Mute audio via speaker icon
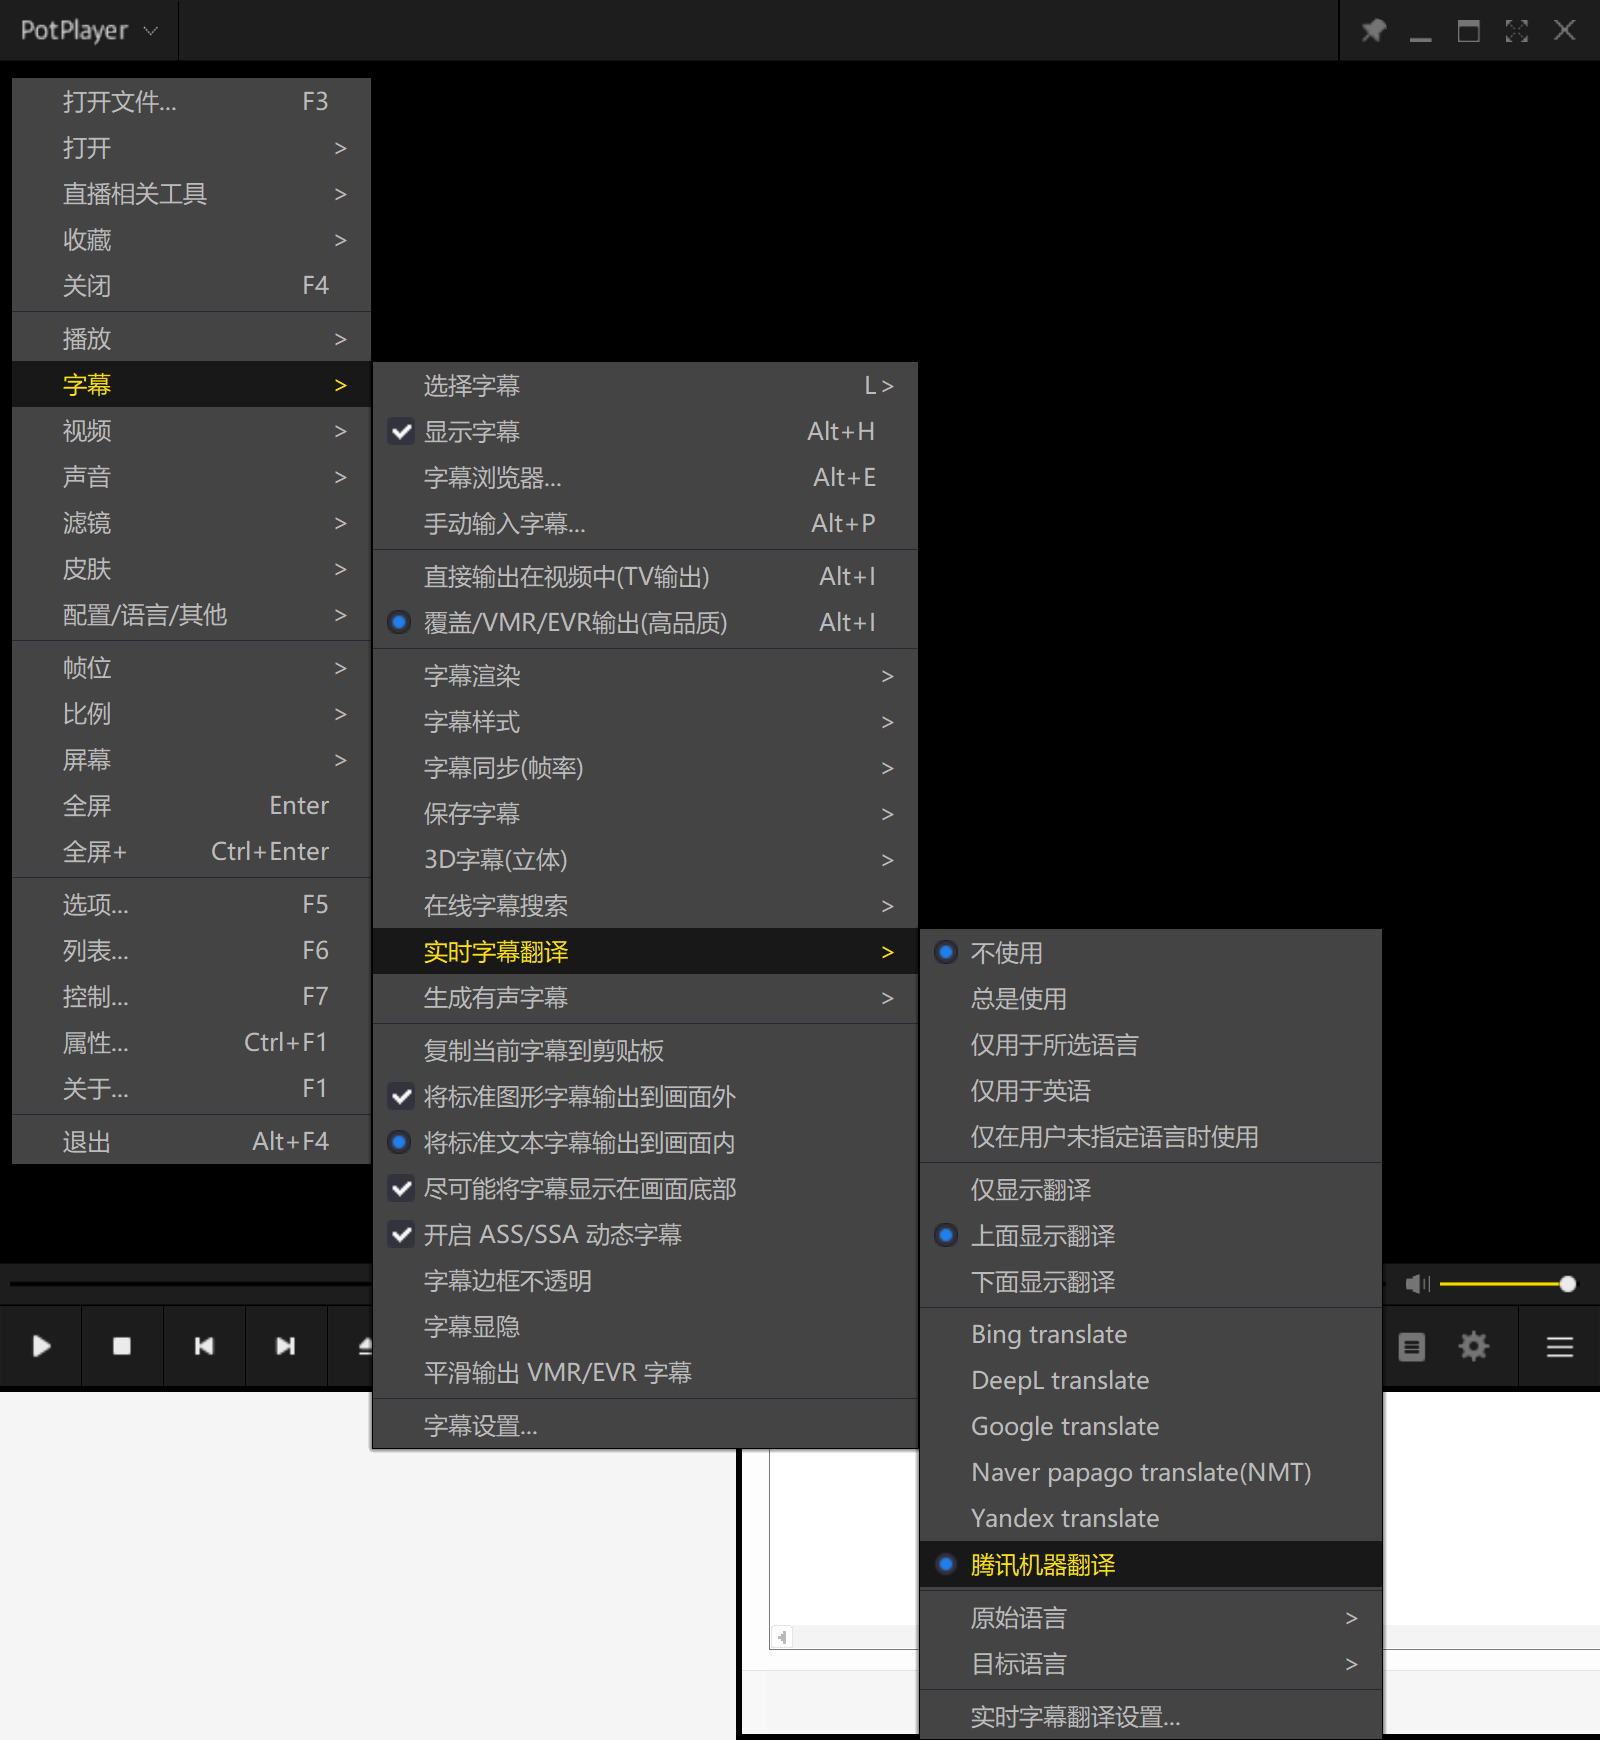Screen dimensions: 1600x1740 coord(1418,1284)
